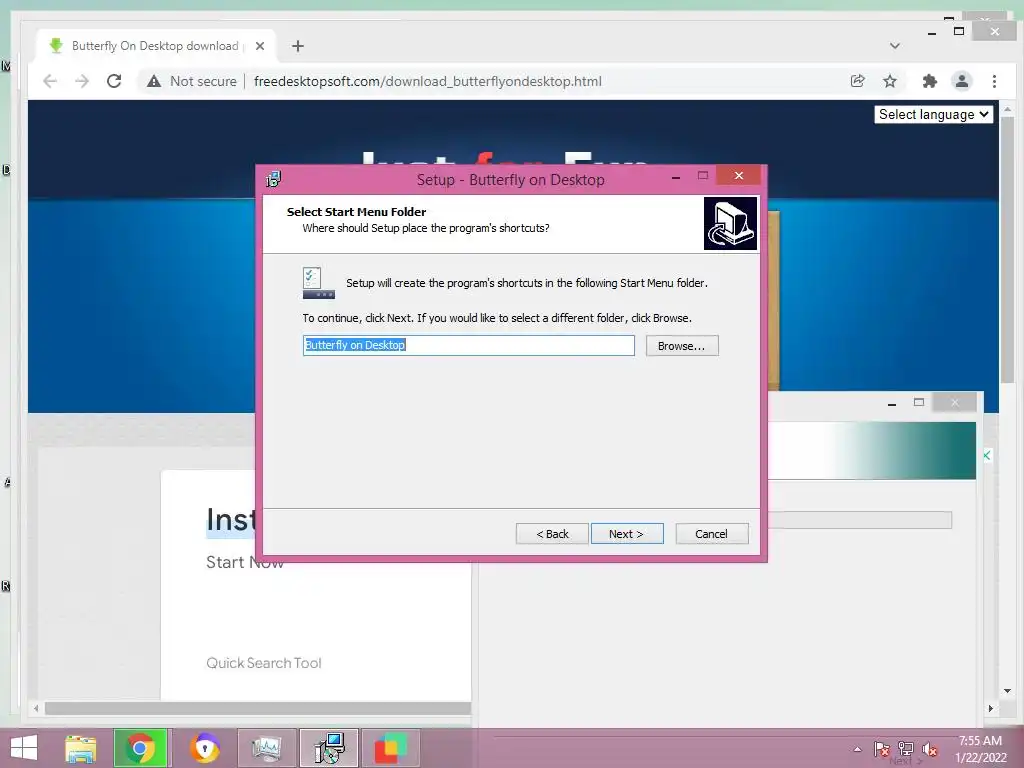This screenshot has height=768, width=1024.
Task: Close the ad with X icon
Action: (x=987, y=455)
